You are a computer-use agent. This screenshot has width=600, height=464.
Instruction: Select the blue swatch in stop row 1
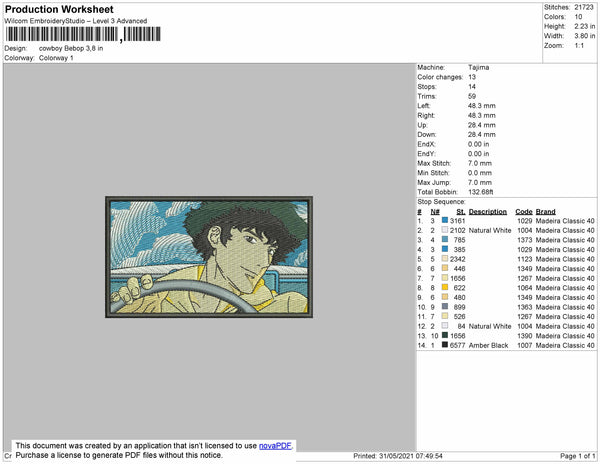point(445,220)
